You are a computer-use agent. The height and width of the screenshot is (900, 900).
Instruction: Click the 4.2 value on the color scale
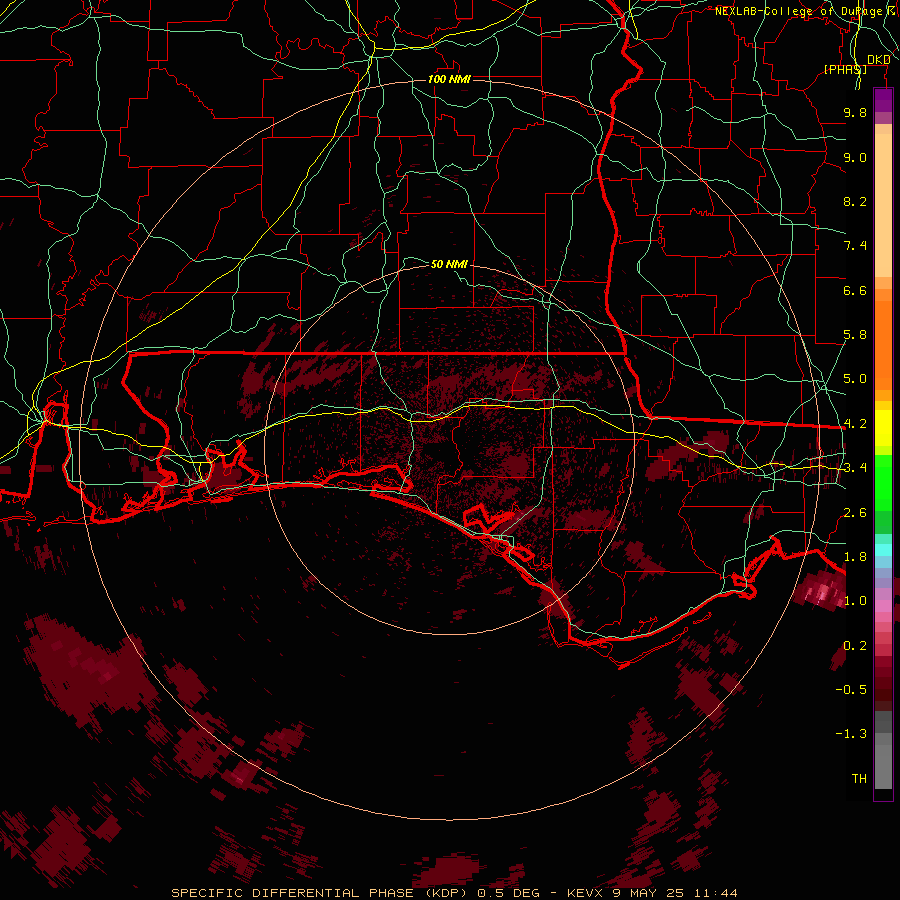pos(855,424)
